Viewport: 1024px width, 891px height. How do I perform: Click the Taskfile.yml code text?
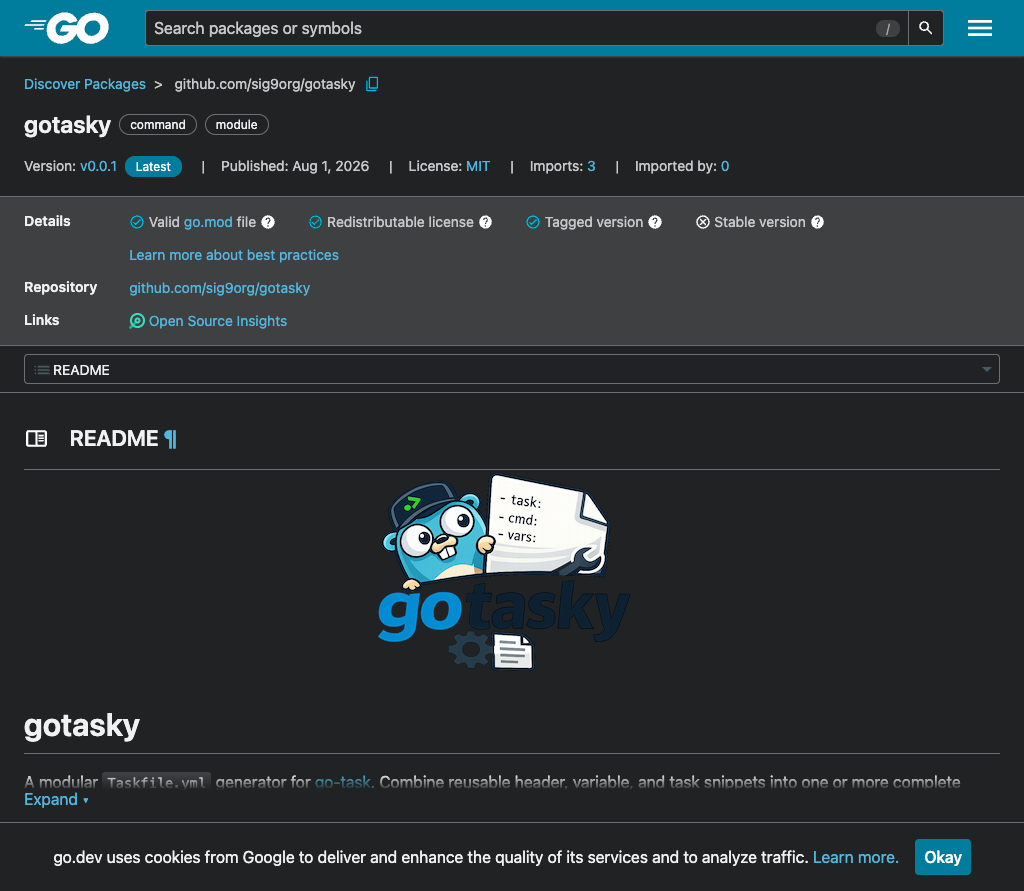(x=156, y=782)
